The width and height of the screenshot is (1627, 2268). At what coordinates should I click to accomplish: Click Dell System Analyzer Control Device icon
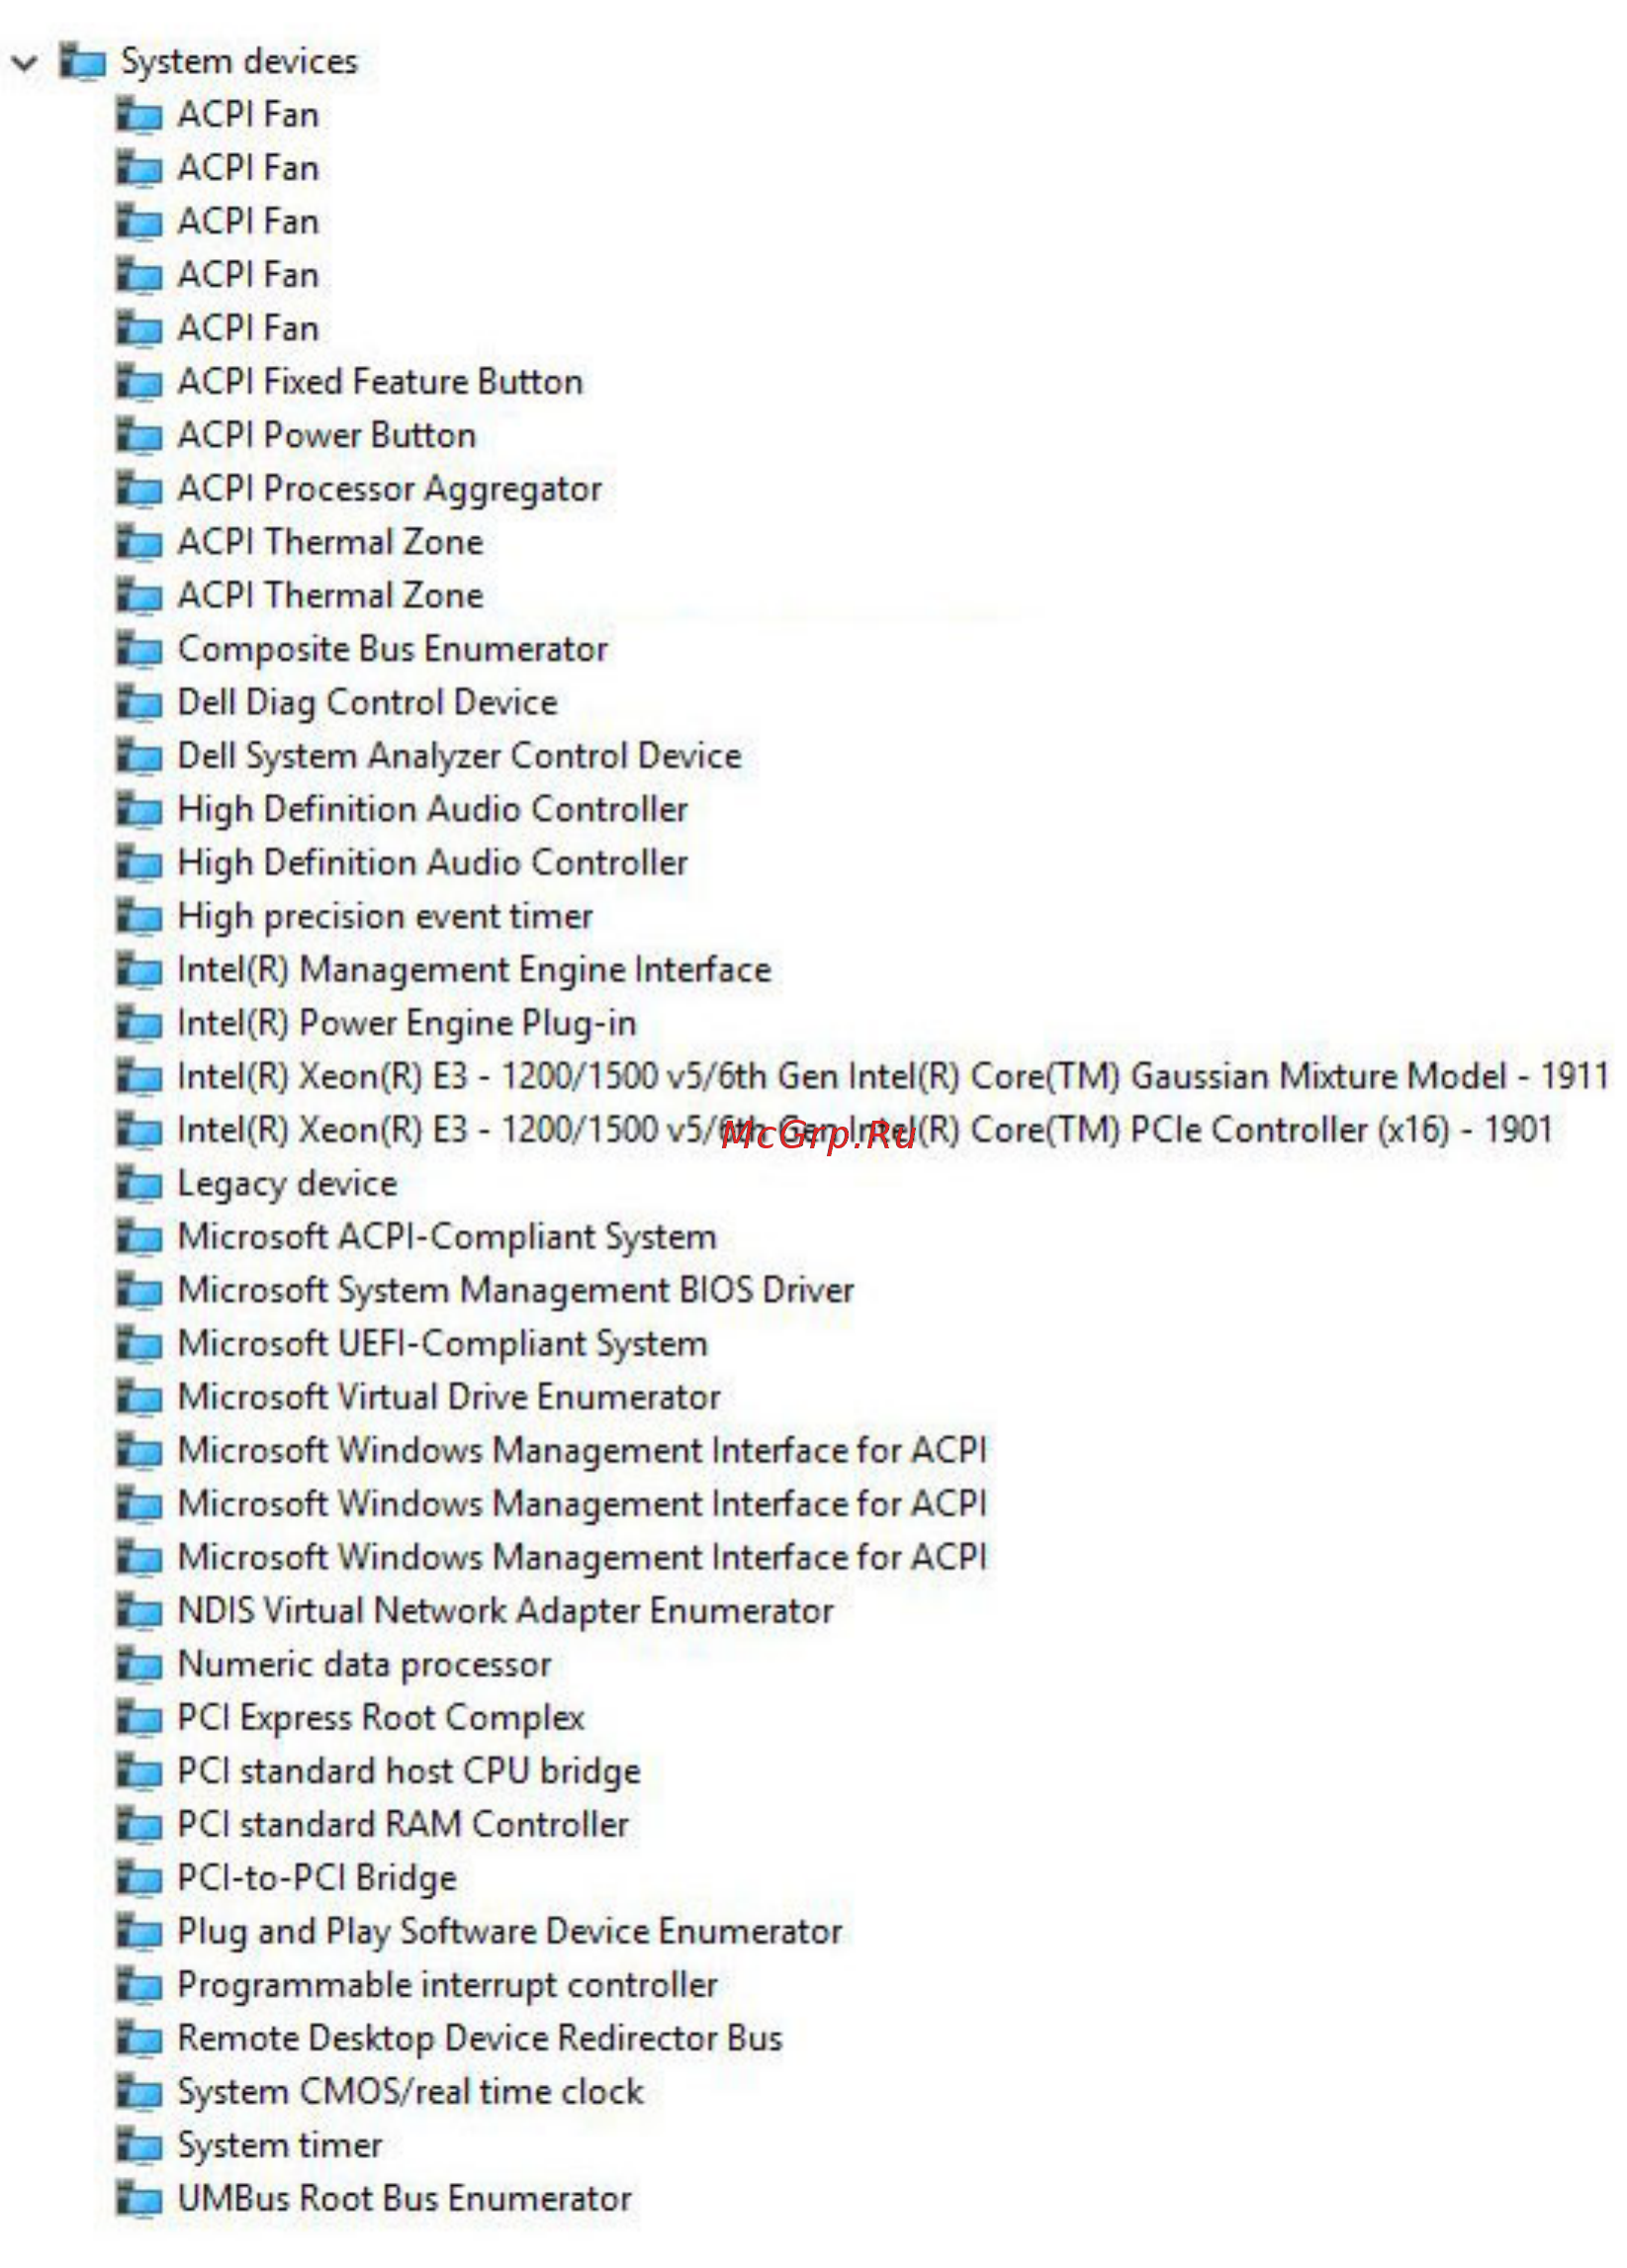tap(139, 755)
